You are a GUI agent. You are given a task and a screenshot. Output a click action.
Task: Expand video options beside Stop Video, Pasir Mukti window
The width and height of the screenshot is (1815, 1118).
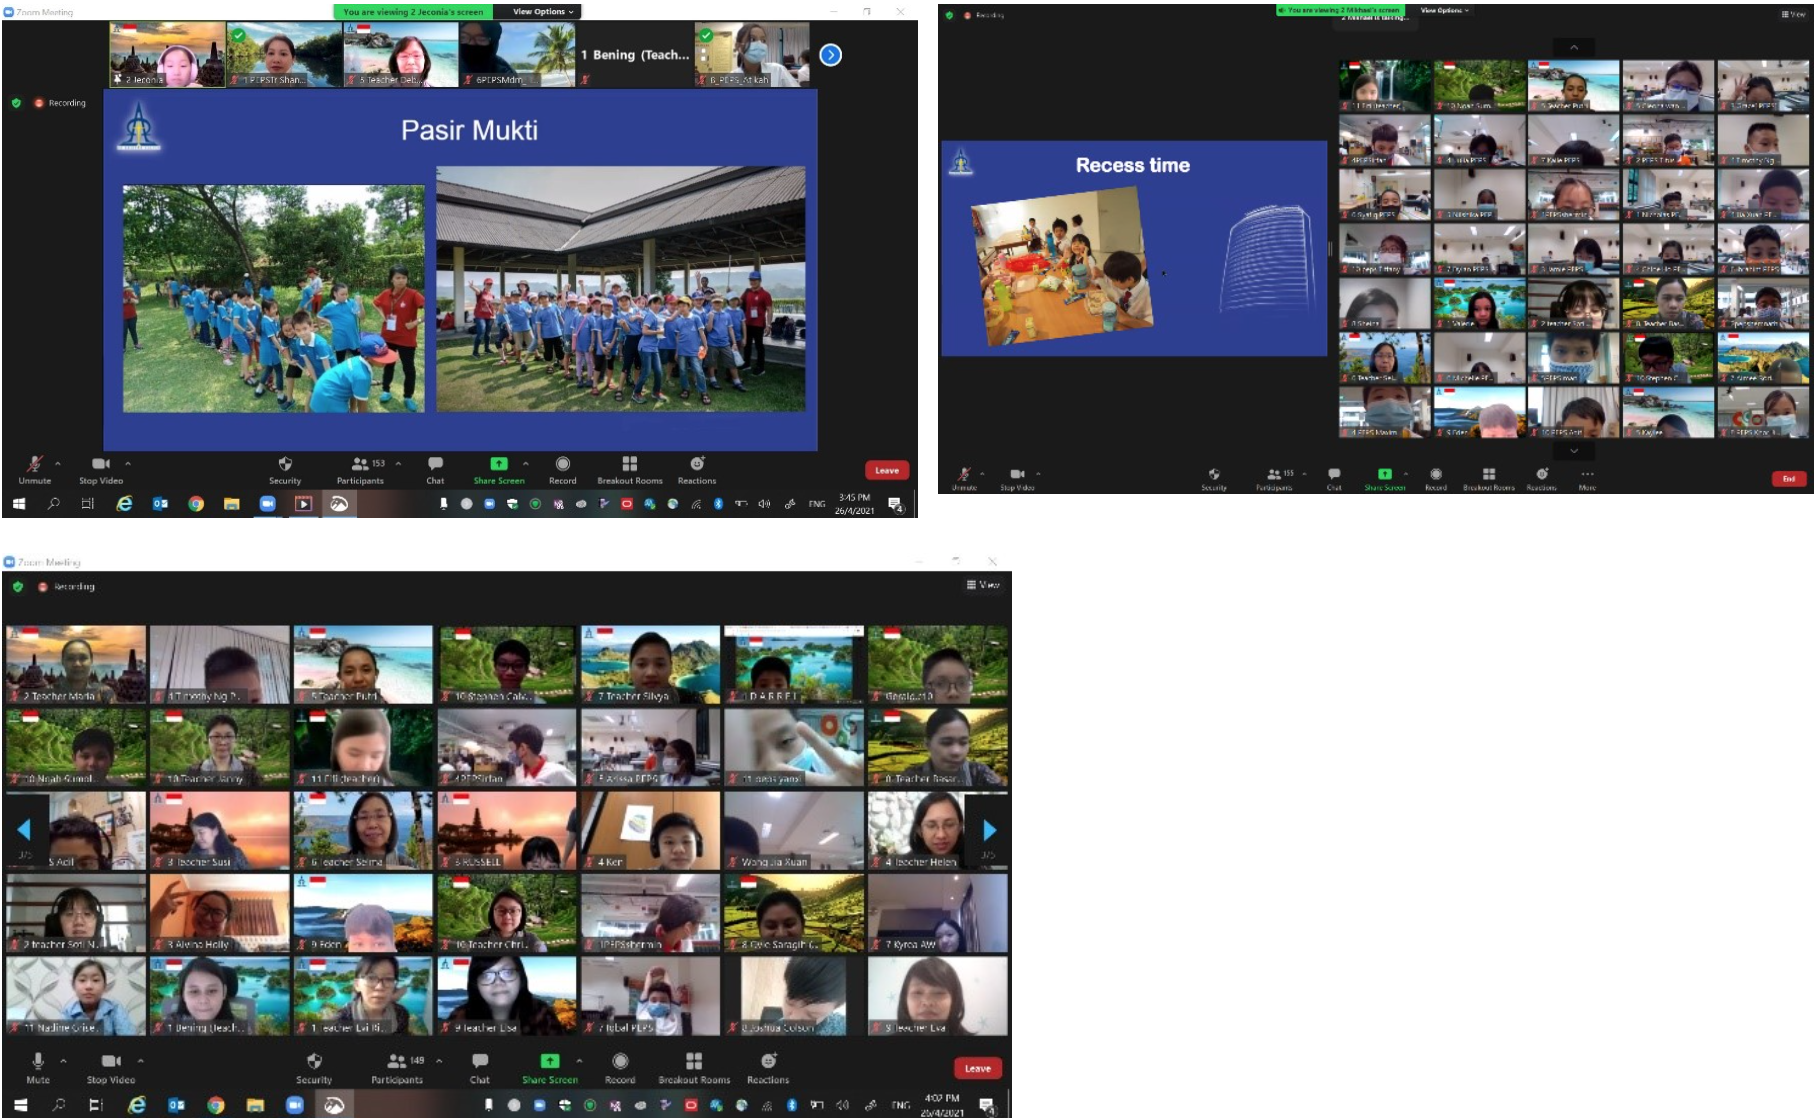point(128,463)
